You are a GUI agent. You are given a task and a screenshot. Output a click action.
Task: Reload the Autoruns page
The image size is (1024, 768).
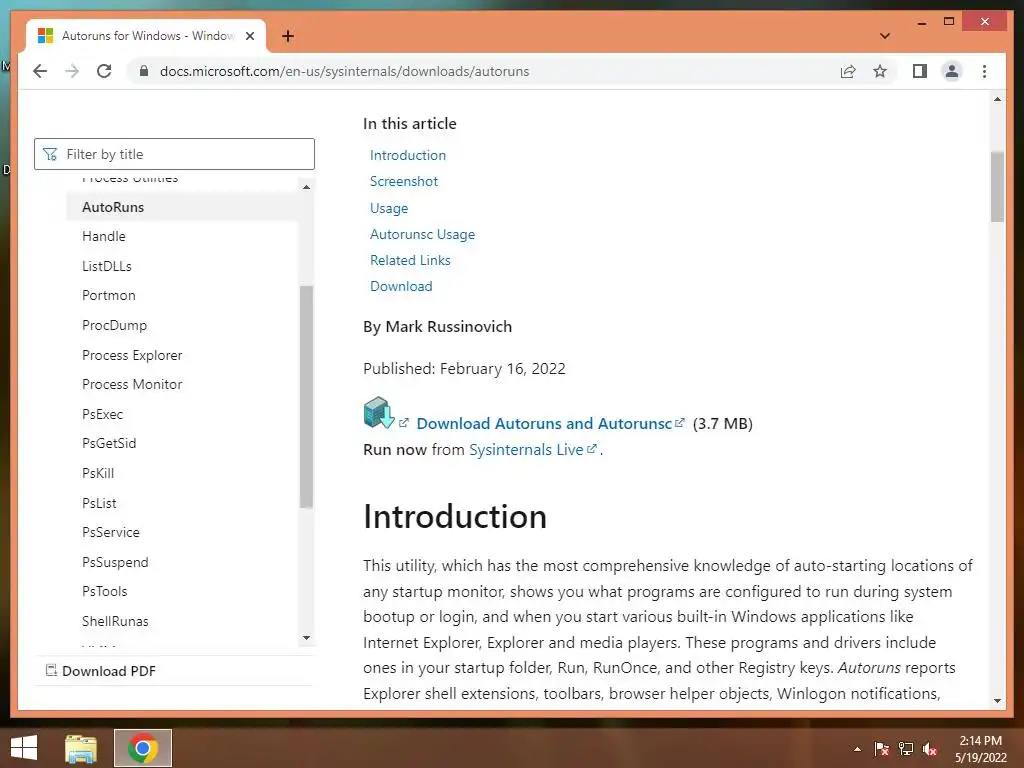[x=104, y=71]
